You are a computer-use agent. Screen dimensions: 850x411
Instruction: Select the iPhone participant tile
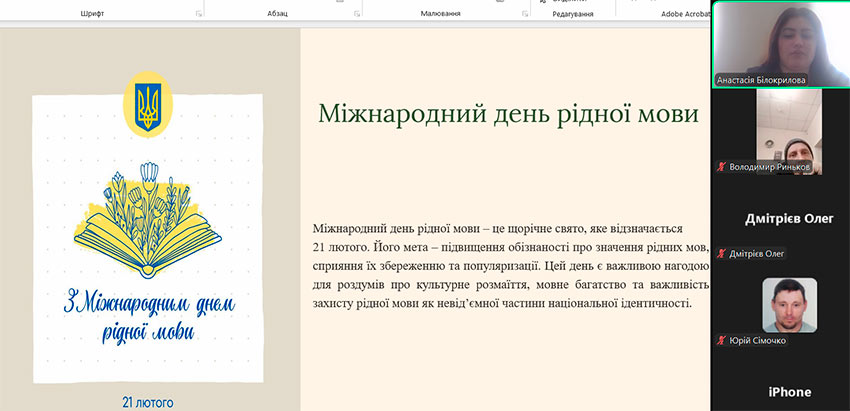click(x=780, y=390)
